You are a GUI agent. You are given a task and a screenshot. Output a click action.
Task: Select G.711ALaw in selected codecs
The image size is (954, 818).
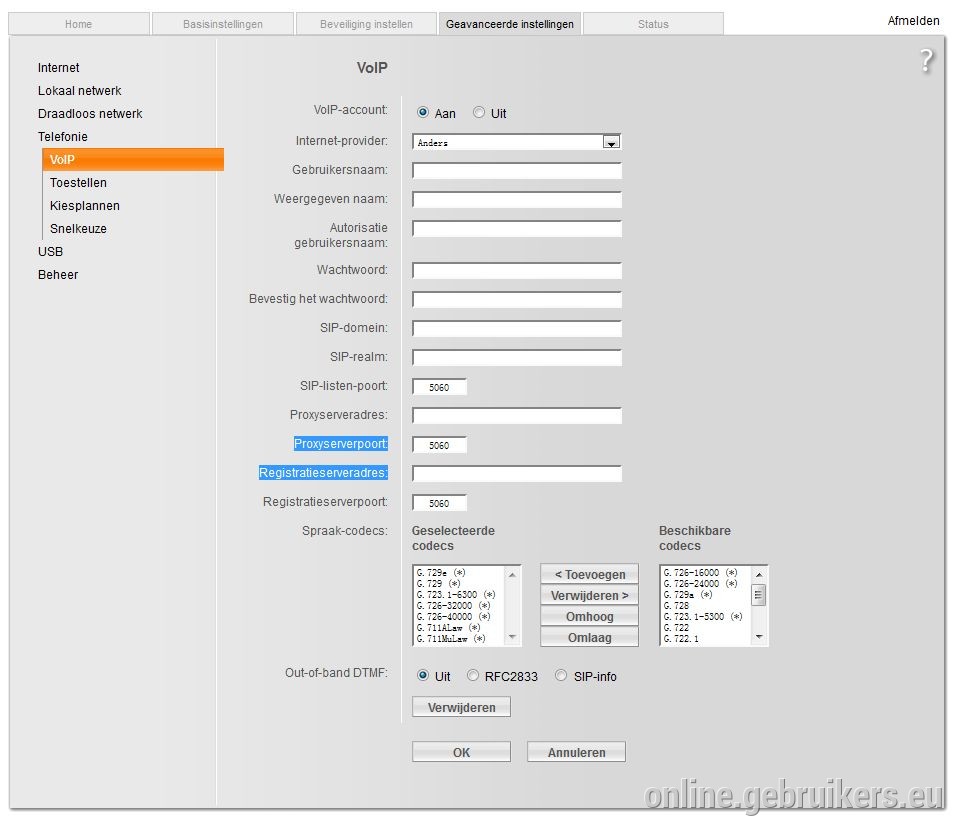coord(448,627)
